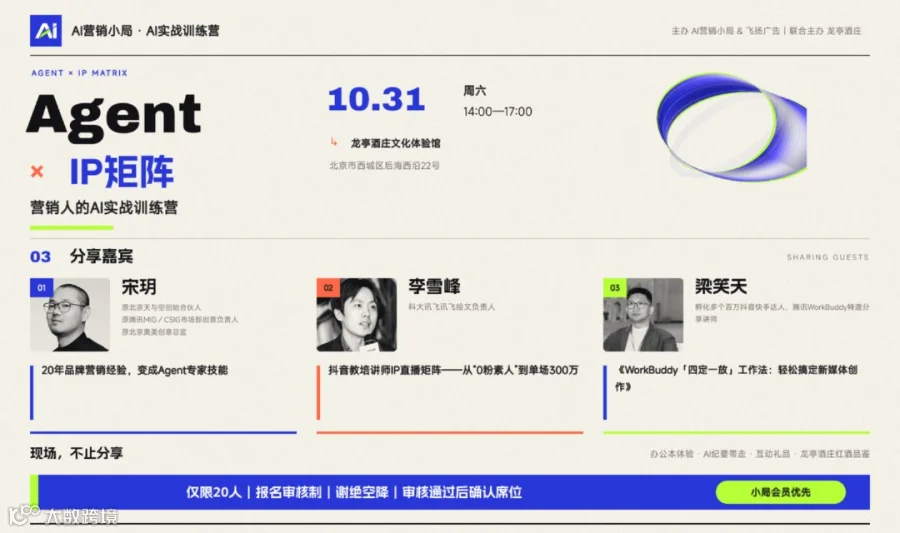Click the section number 03

(x=40, y=256)
